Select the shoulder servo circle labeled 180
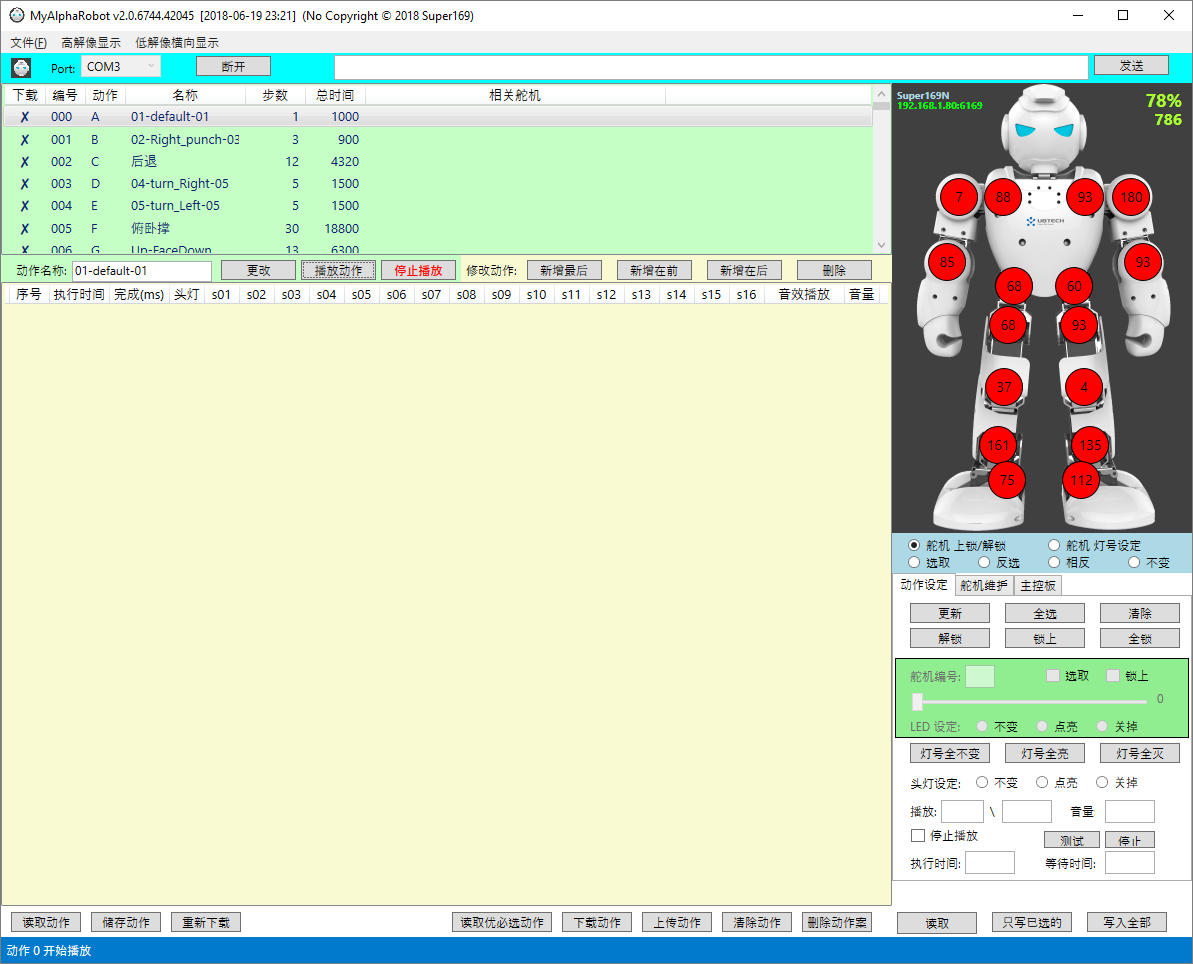The width and height of the screenshot is (1193, 964). point(1131,197)
